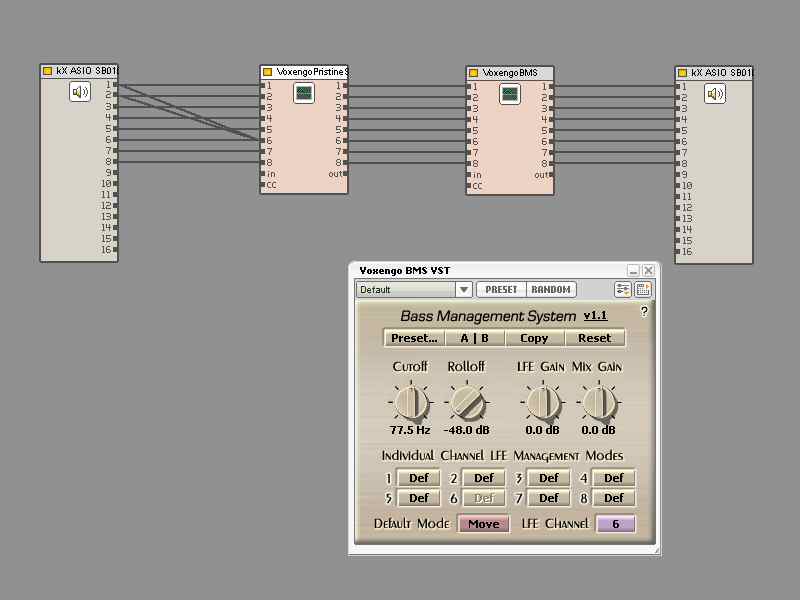Screen dimensions: 800x600
Task: Click the v1.1 version link
Action: click(595, 315)
